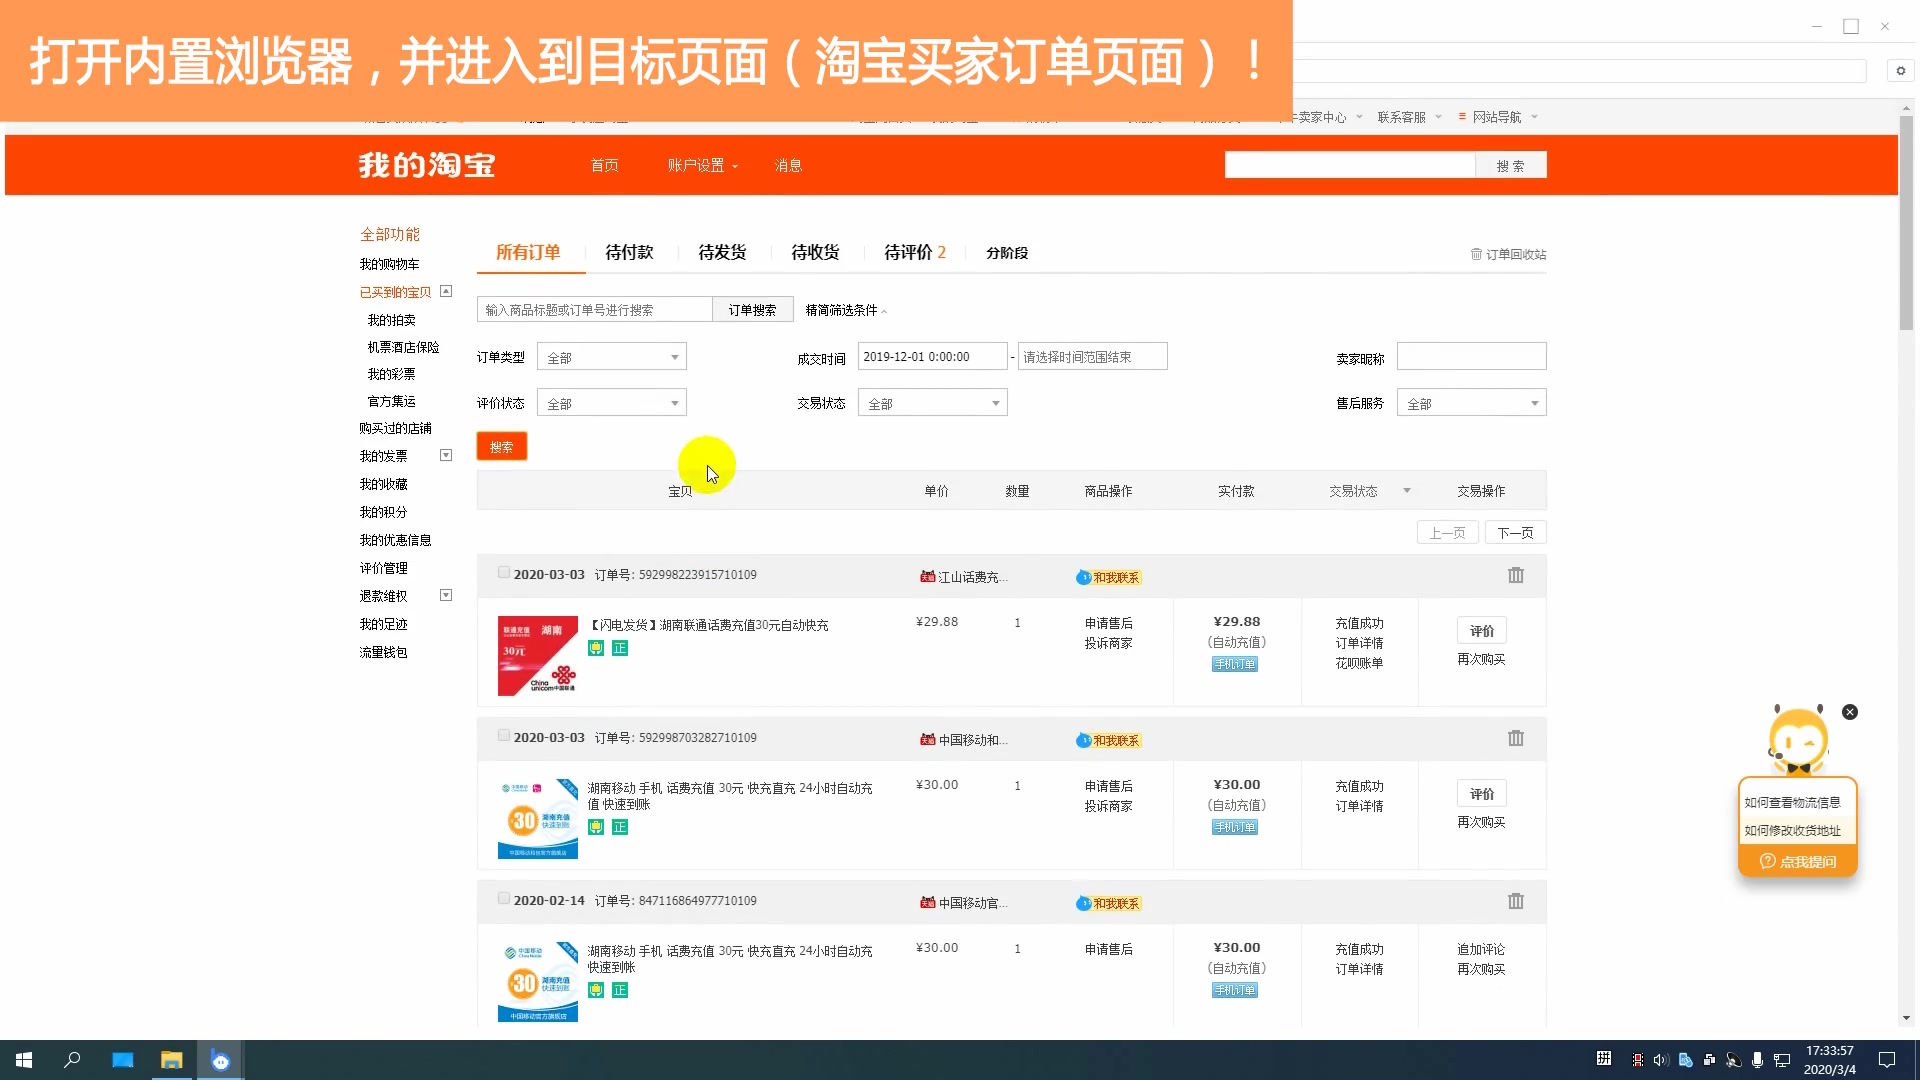Screen dimensions: 1920x1080
Task: Delete order 592998223915710109 with its trash icon
Action: [1516, 575]
